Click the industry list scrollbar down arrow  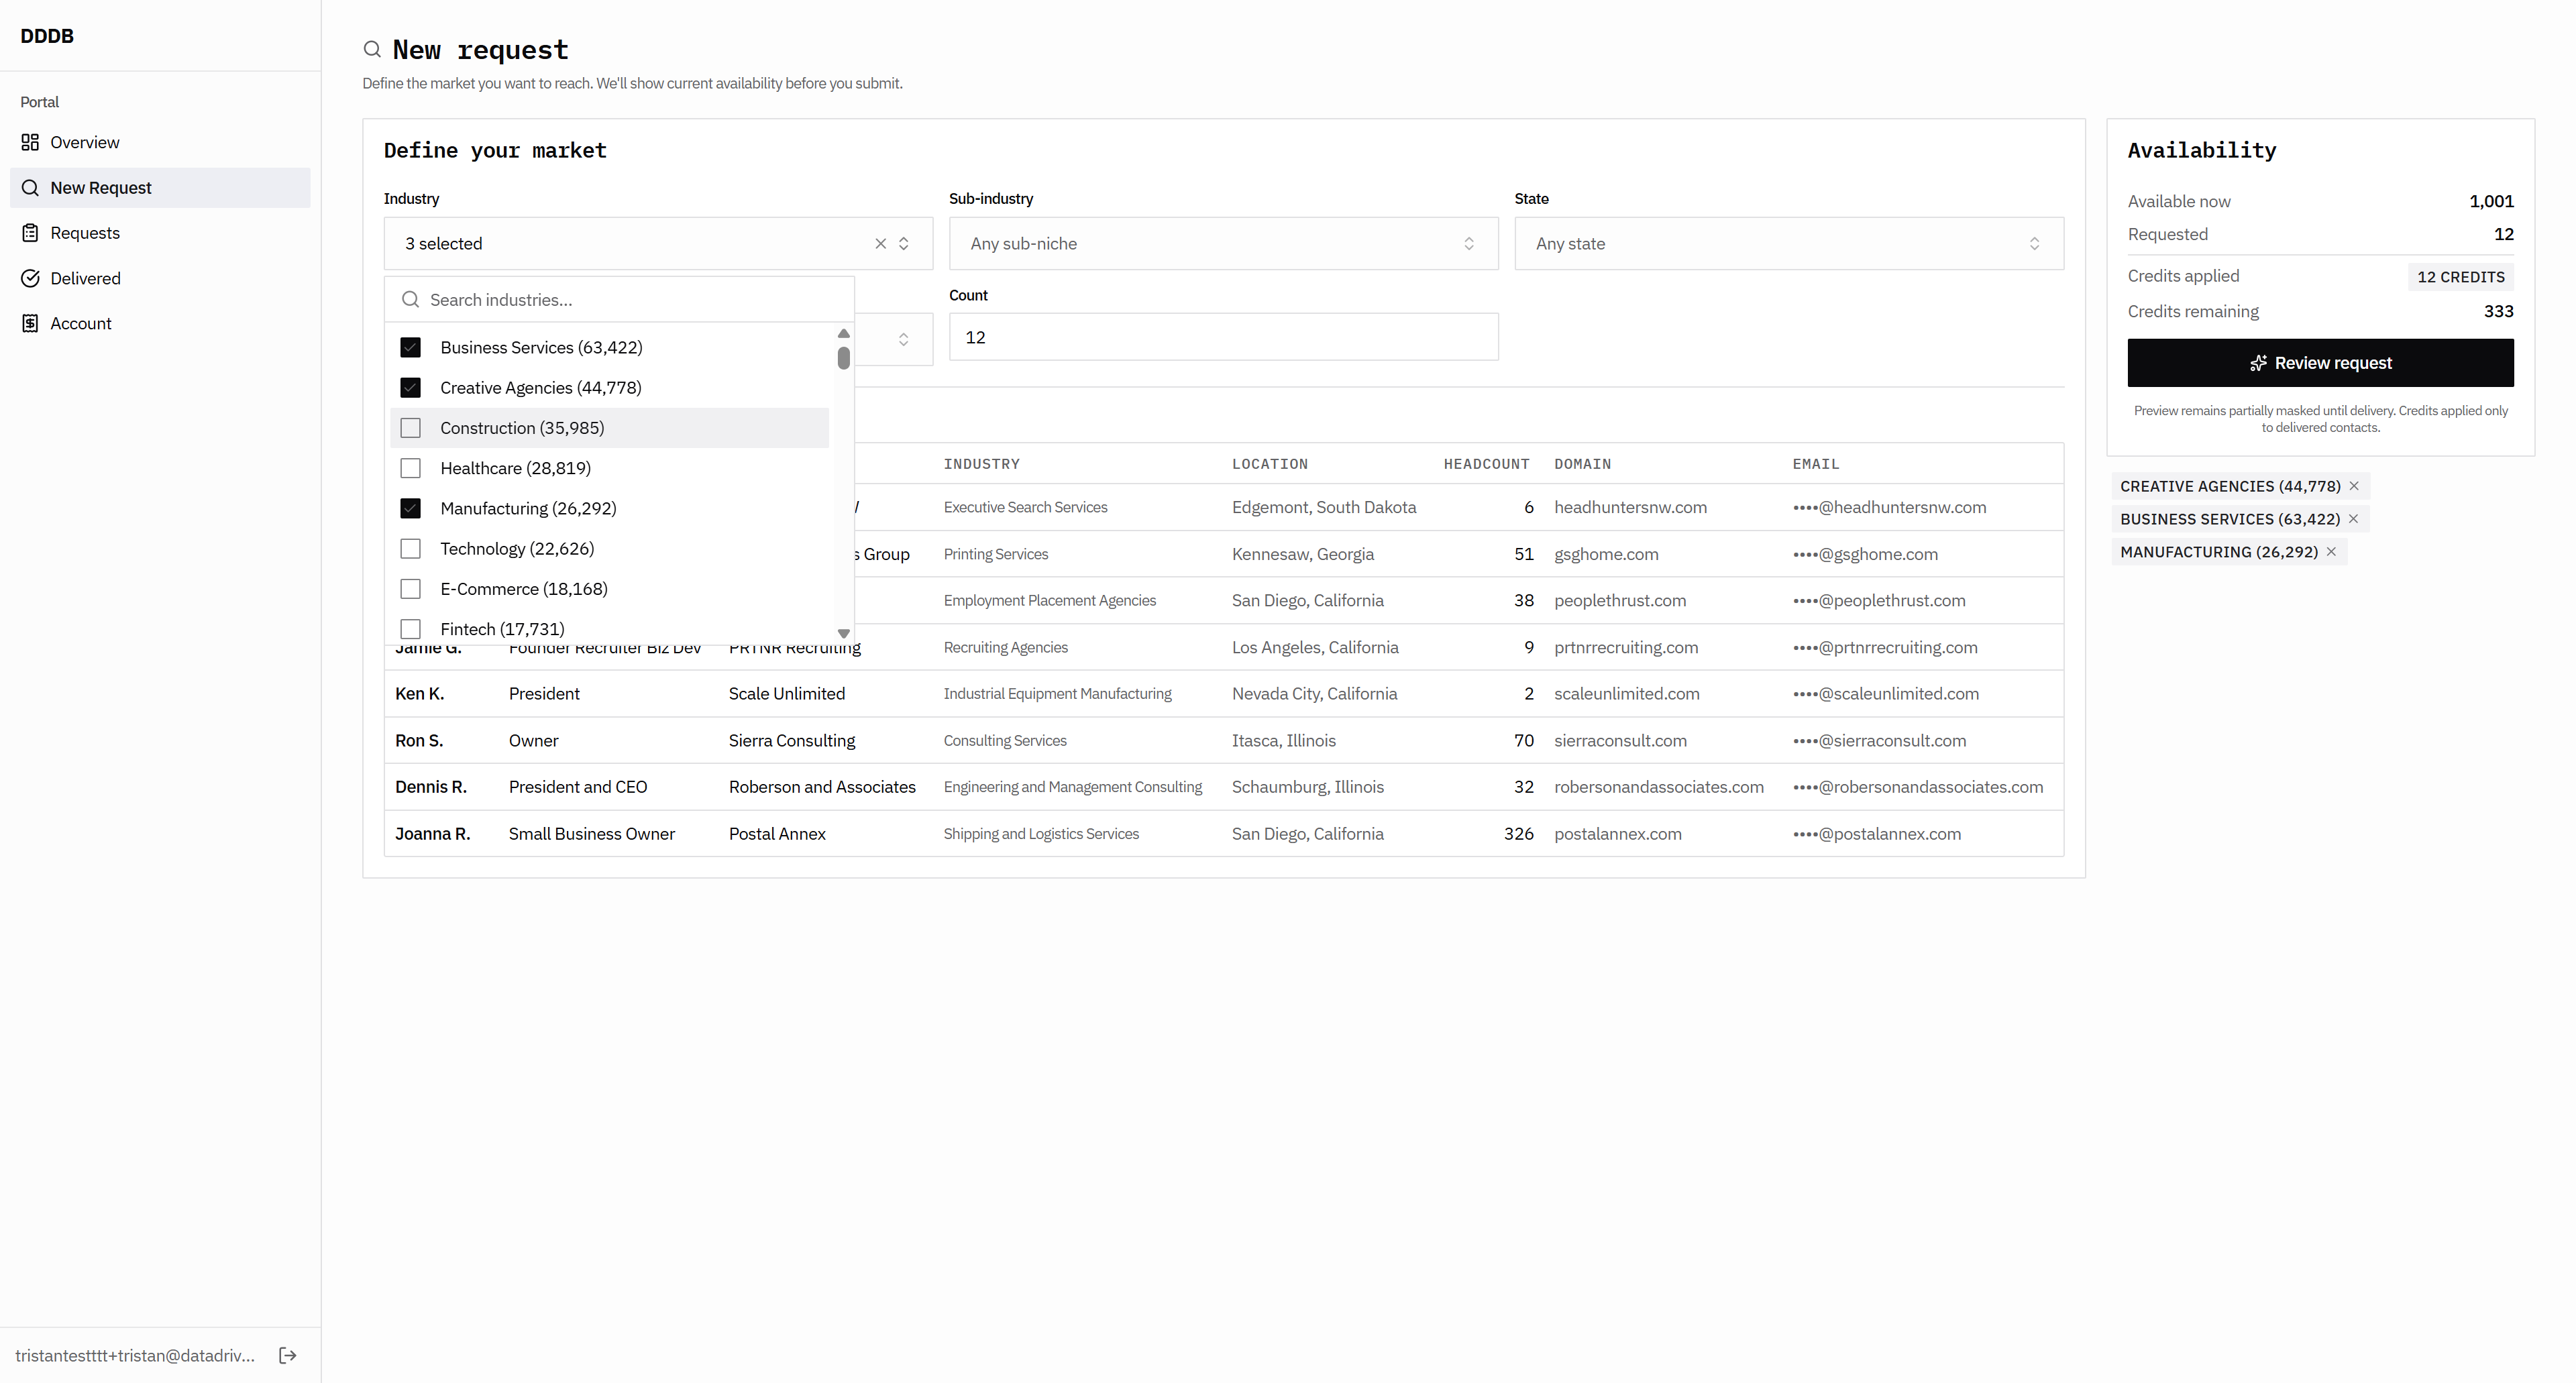click(843, 633)
